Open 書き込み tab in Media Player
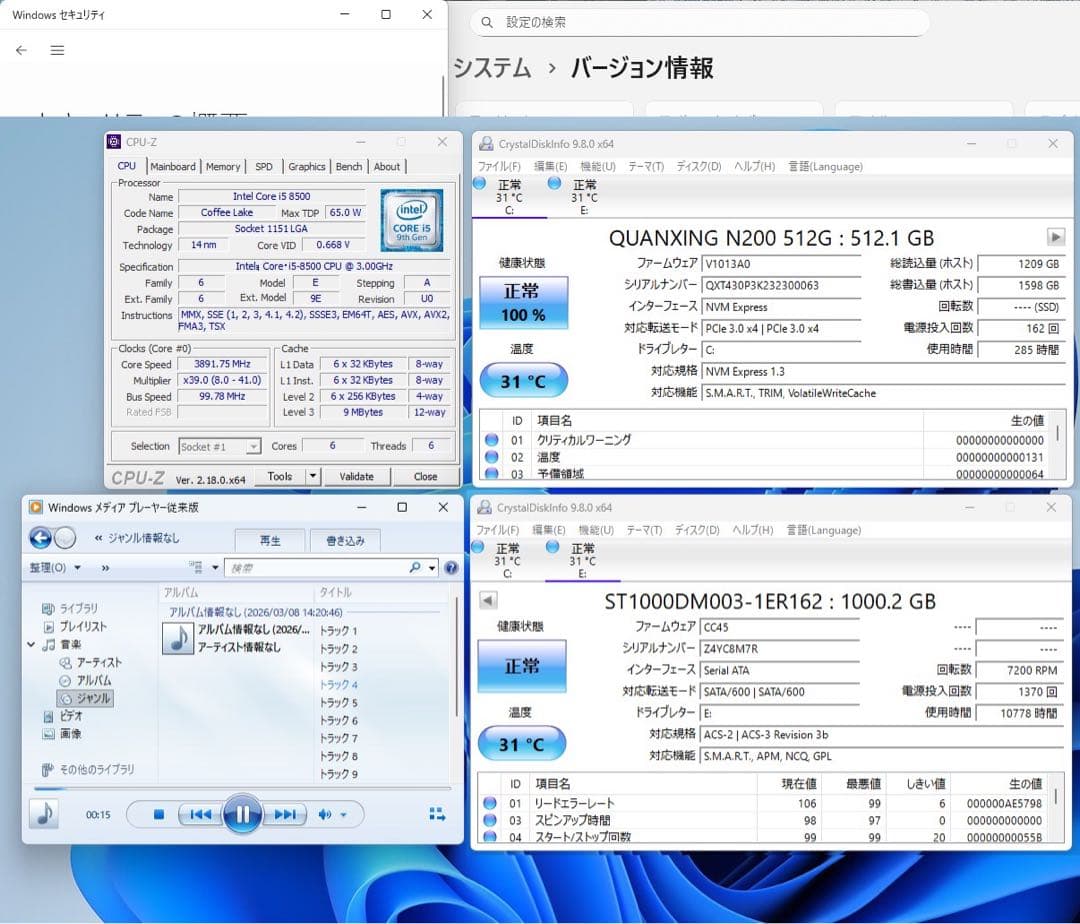 (345, 540)
